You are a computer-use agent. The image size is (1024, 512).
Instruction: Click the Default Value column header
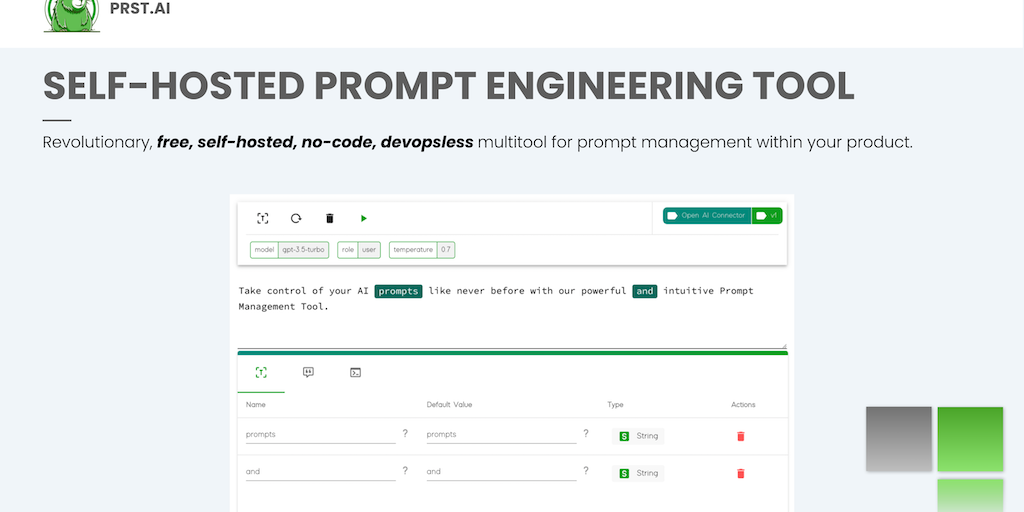tap(449, 405)
